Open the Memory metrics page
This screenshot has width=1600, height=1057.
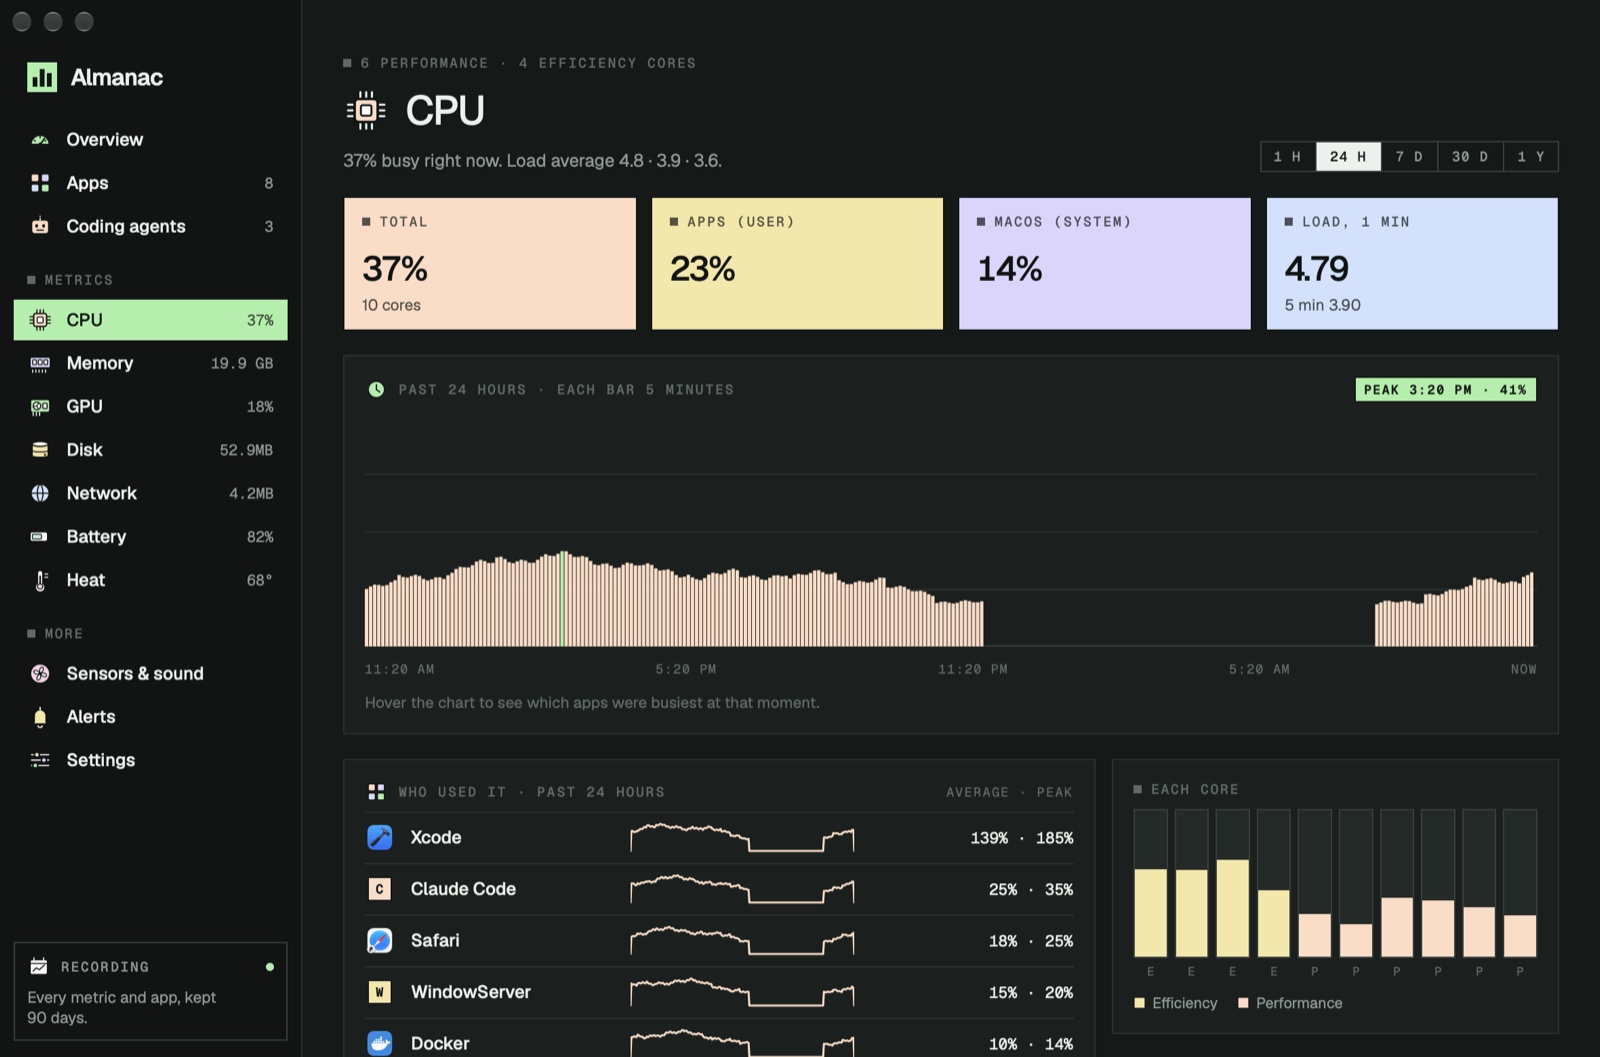[x=150, y=363]
